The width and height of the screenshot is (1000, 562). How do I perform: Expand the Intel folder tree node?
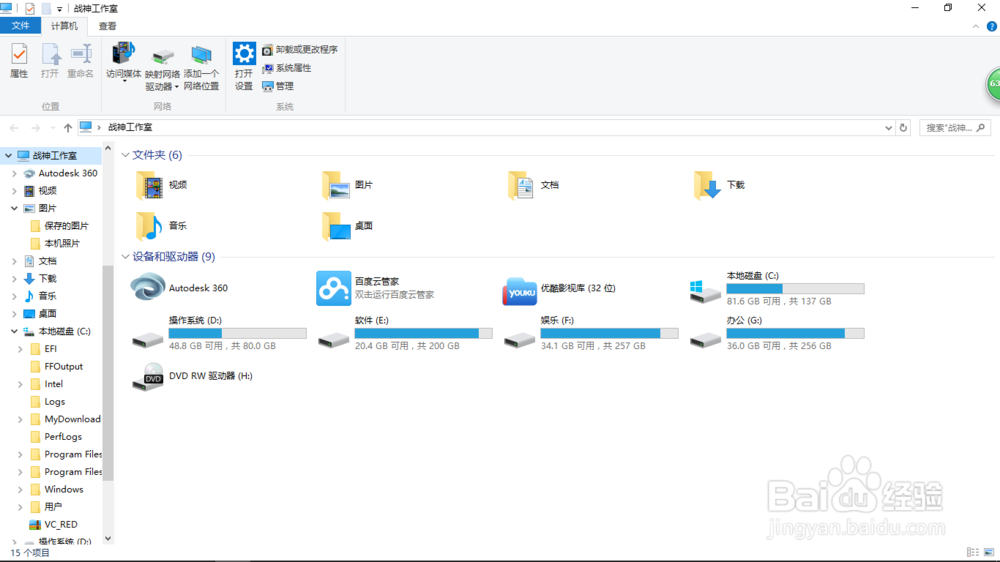tap(20, 385)
